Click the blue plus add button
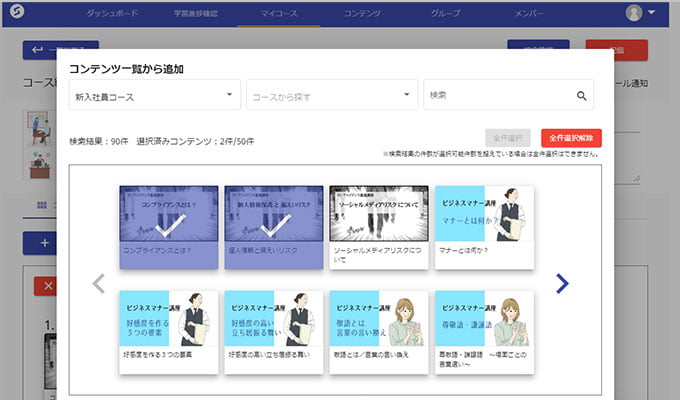Image resolution: width=680 pixels, height=400 pixels. (40, 243)
